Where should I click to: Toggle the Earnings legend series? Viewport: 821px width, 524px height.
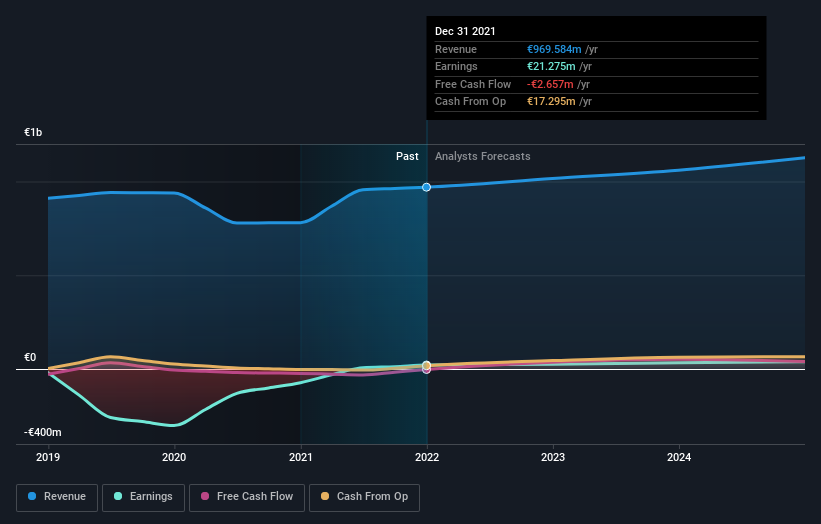tap(143, 497)
